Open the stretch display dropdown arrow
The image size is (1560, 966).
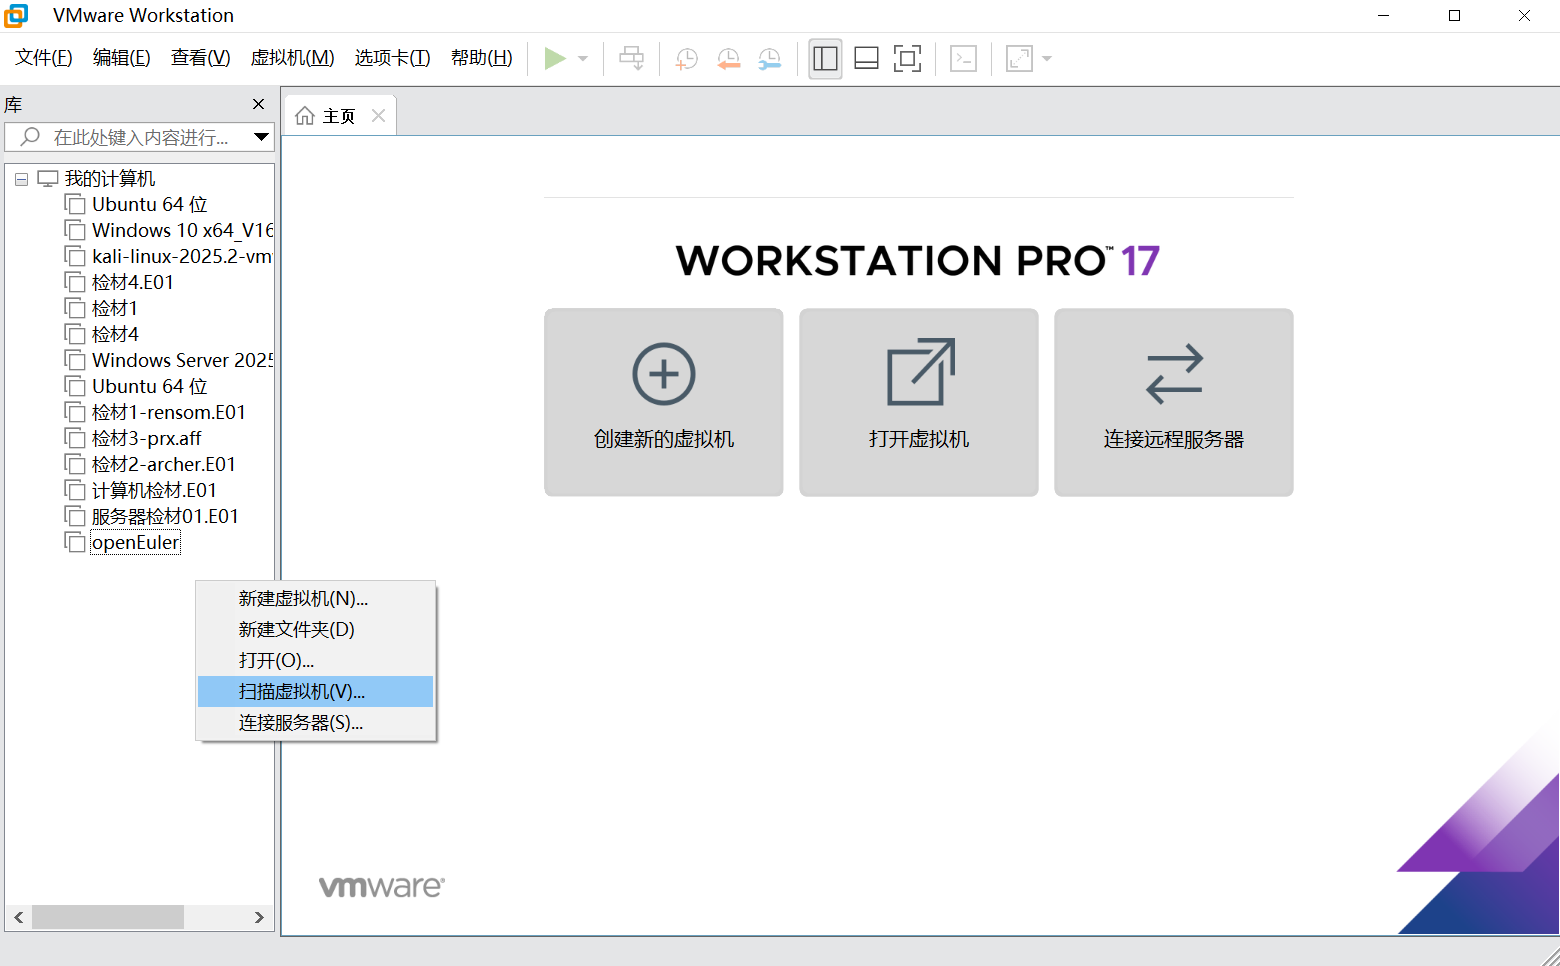pos(1047,59)
